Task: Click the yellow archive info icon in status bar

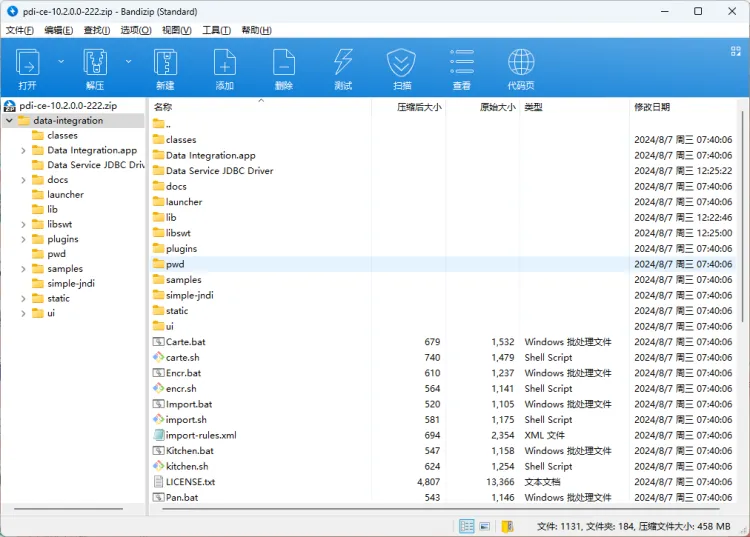Action: click(507, 526)
